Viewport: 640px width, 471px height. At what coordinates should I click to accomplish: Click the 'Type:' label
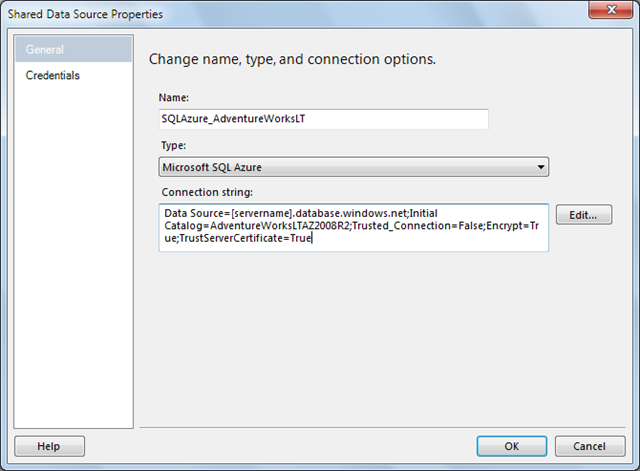pyautogui.click(x=173, y=146)
